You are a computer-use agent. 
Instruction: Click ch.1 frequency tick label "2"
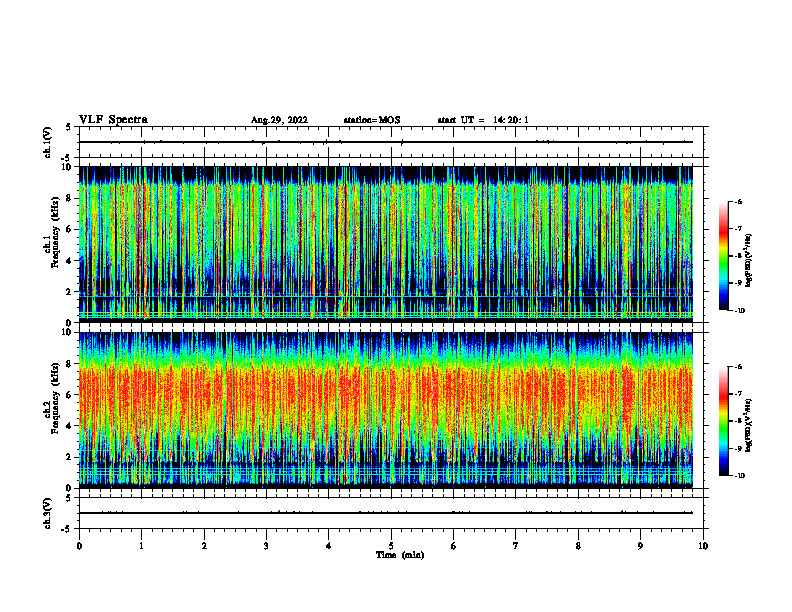pos(70,292)
